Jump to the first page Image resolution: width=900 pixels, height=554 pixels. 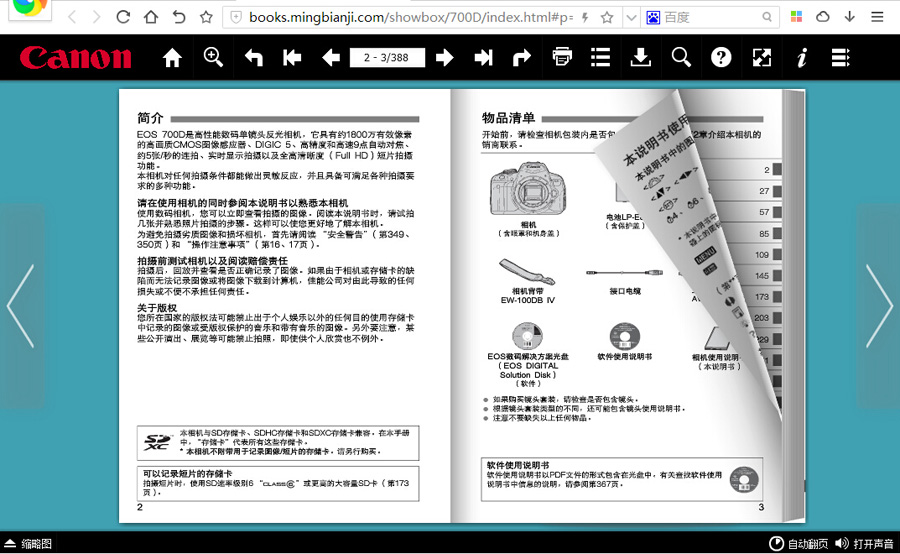click(x=292, y=57)
